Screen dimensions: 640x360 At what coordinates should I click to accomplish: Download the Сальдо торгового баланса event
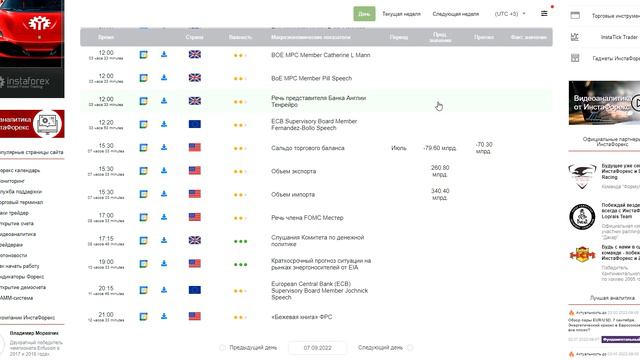click(x=164, y=147)
